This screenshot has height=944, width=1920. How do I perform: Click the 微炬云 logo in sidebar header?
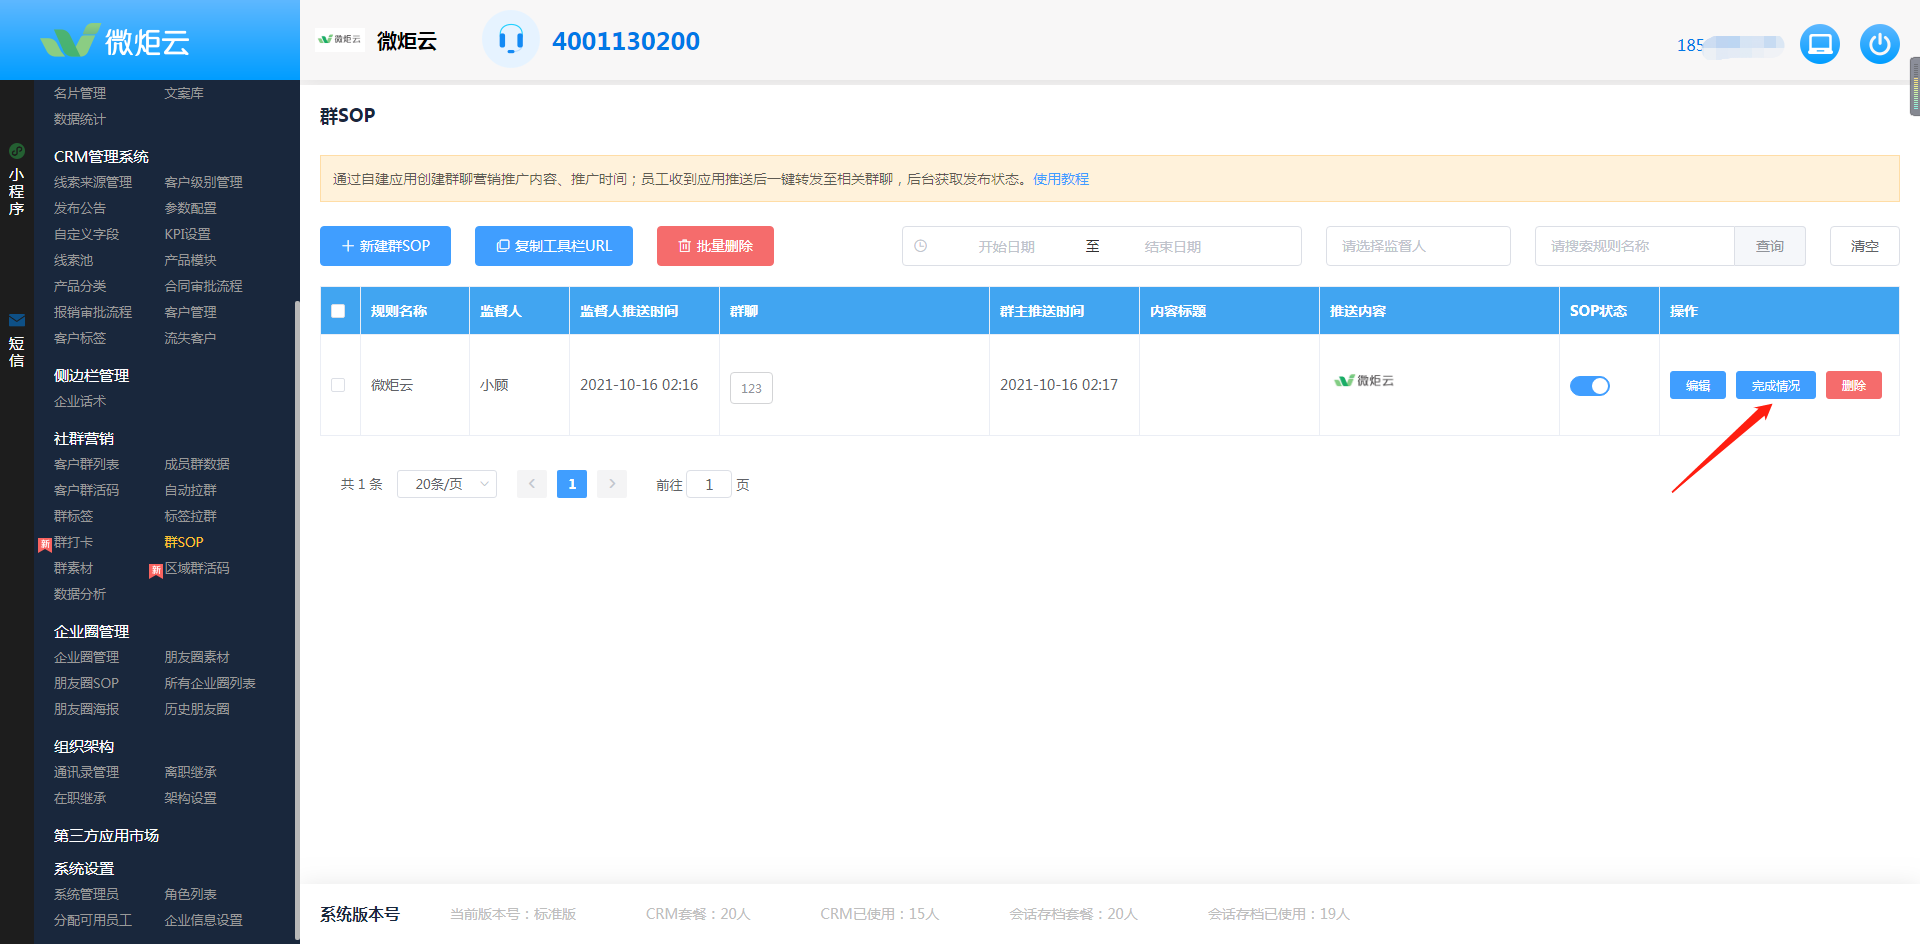(115, 41)
